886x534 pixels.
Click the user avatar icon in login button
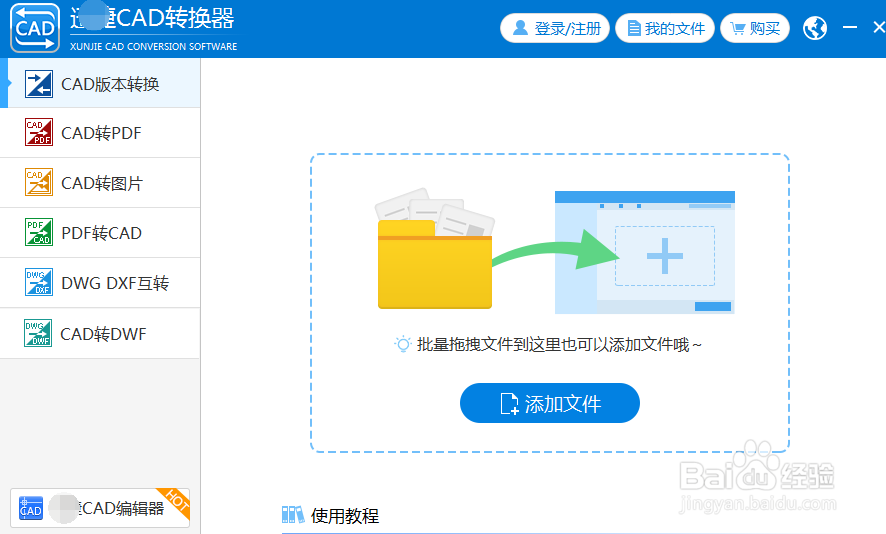520,28
